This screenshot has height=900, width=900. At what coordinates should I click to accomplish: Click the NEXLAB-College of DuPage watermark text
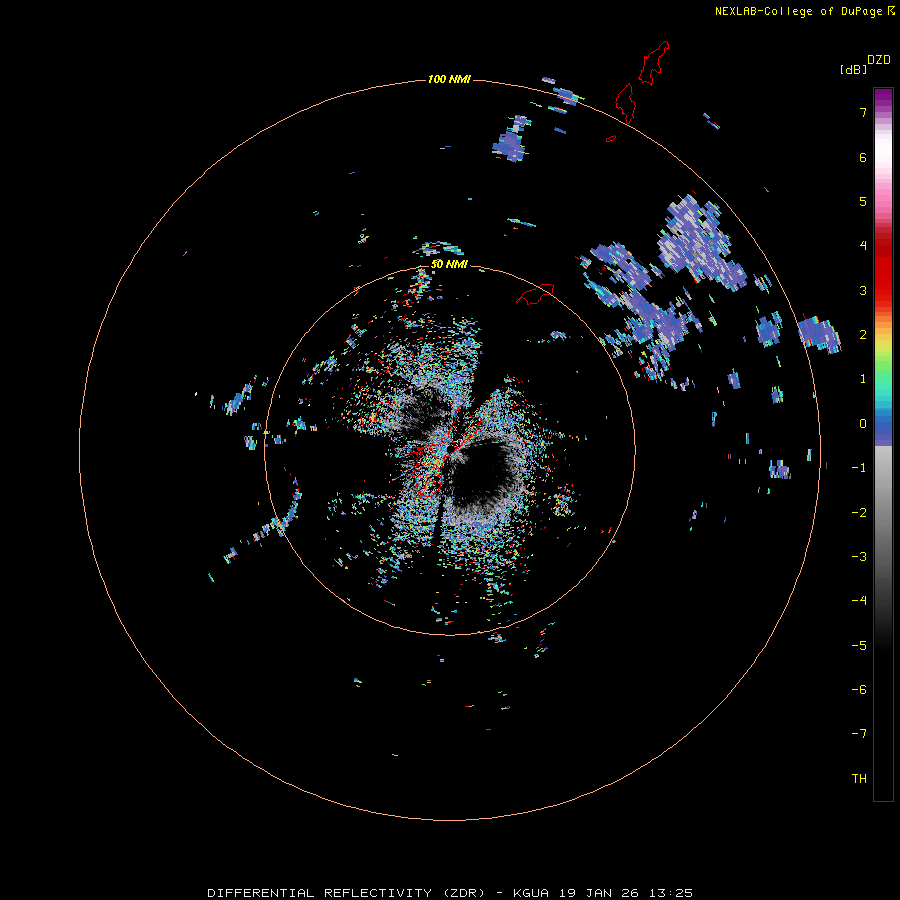coord(805,11)
